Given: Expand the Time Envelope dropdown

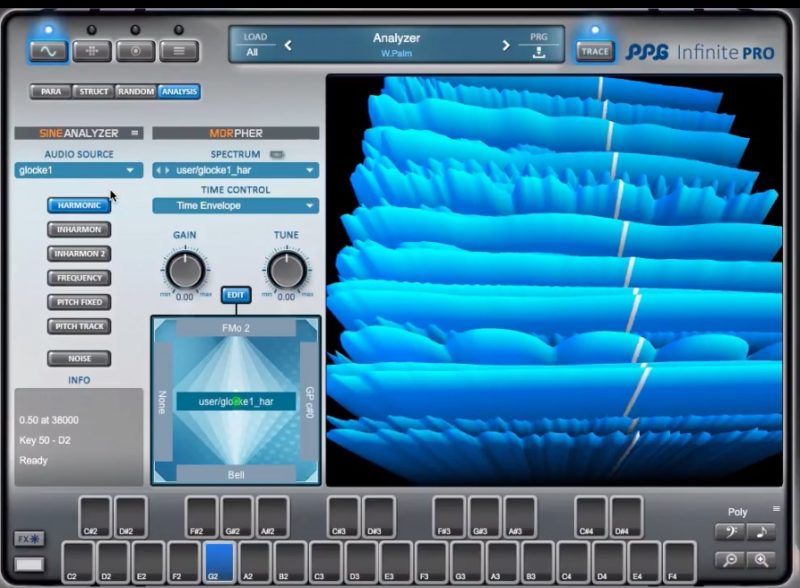Looking at the screenshot, I should click(236, 206).
